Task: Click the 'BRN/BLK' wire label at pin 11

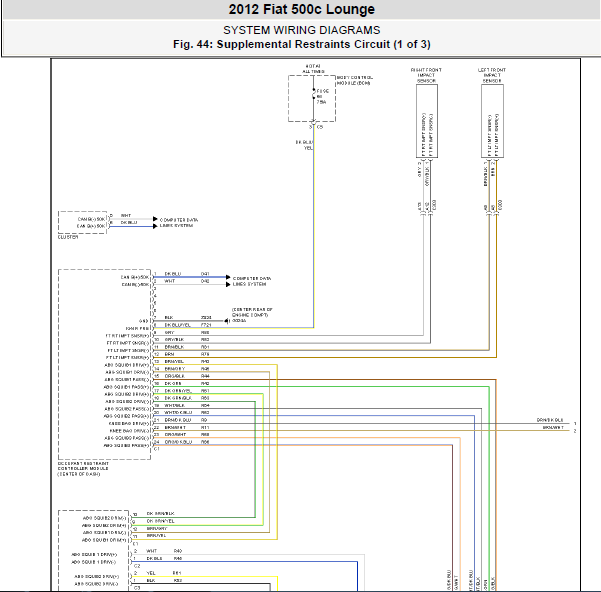Action: (174, 346)
